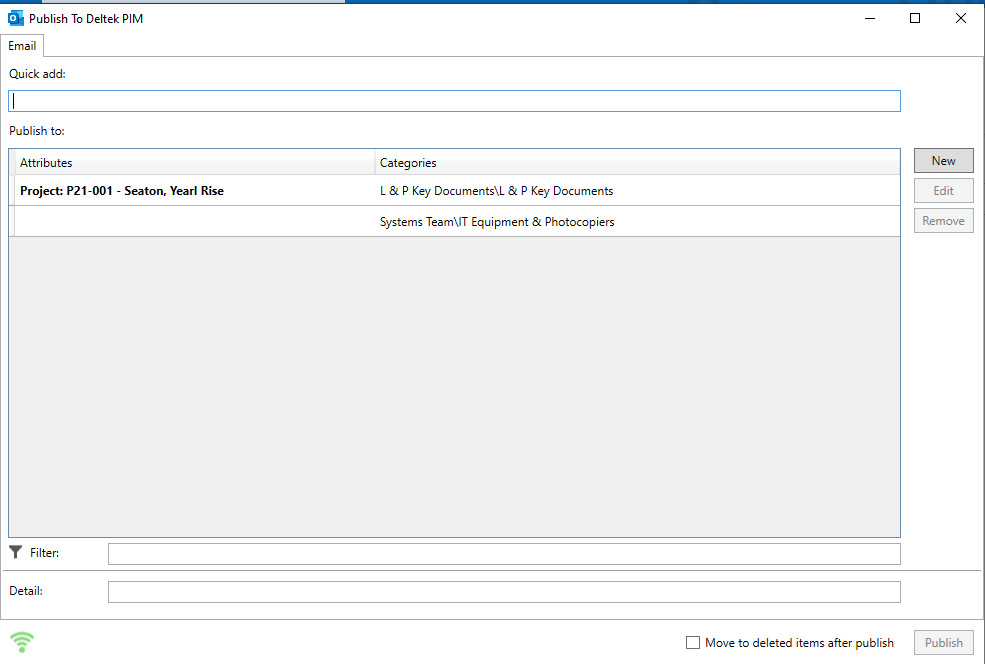Click the Publish button

coord(944,643)
